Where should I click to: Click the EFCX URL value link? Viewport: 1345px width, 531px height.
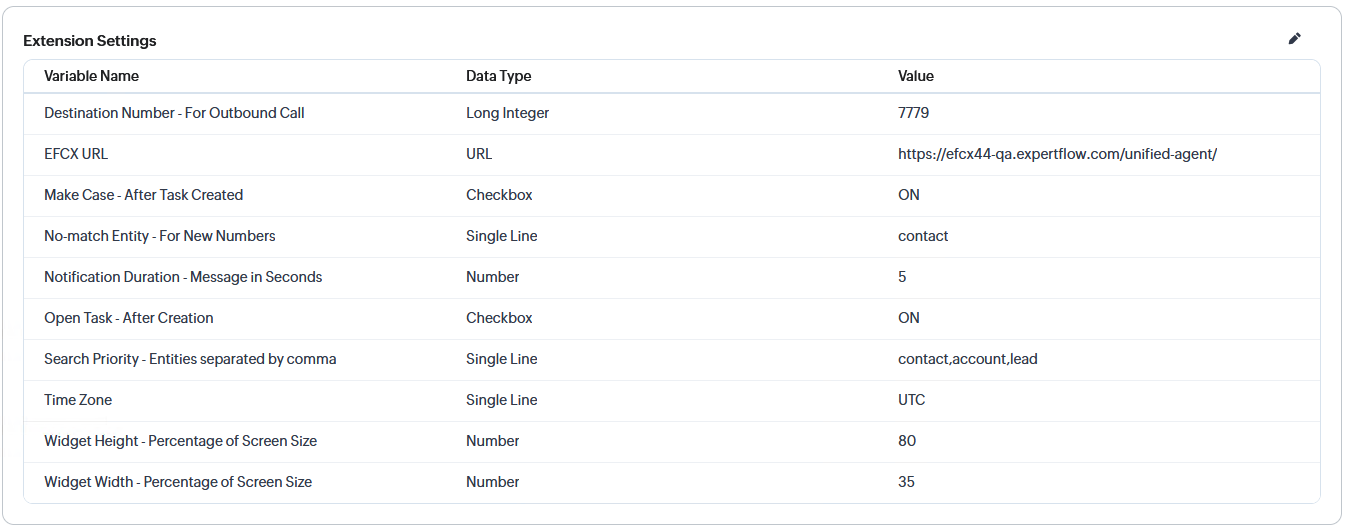pyautogui.click(x=1057, y=154)
